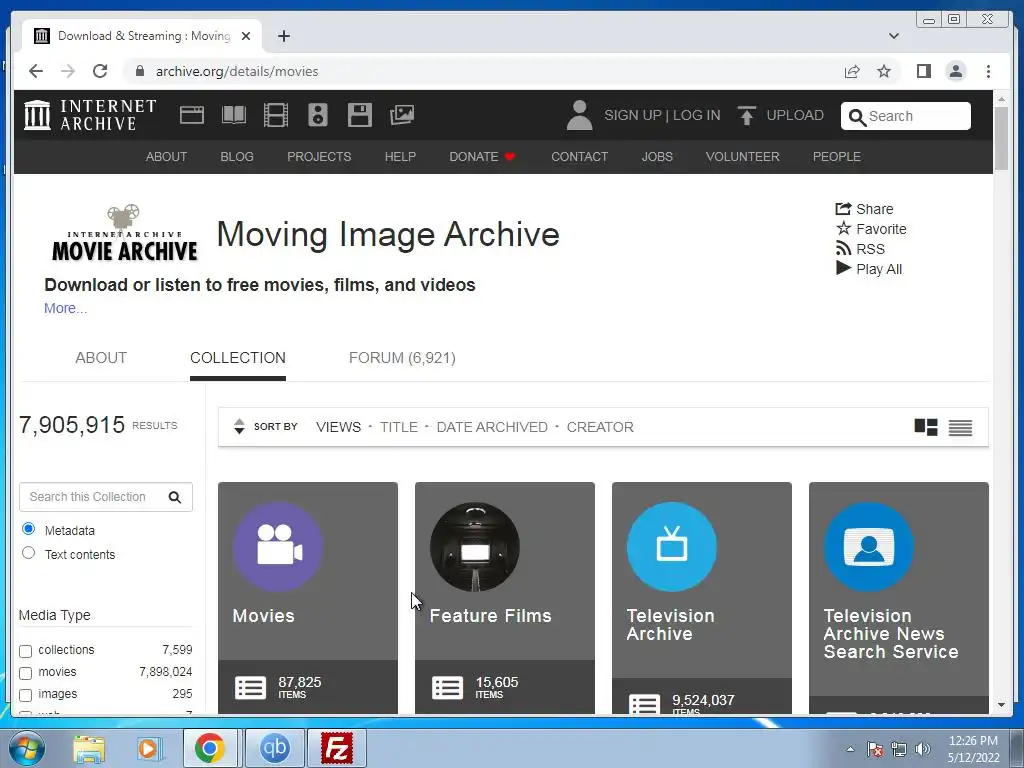Click the archive.org address bar
Viewport: 1024px width, 768px height.
pos(483,71)
